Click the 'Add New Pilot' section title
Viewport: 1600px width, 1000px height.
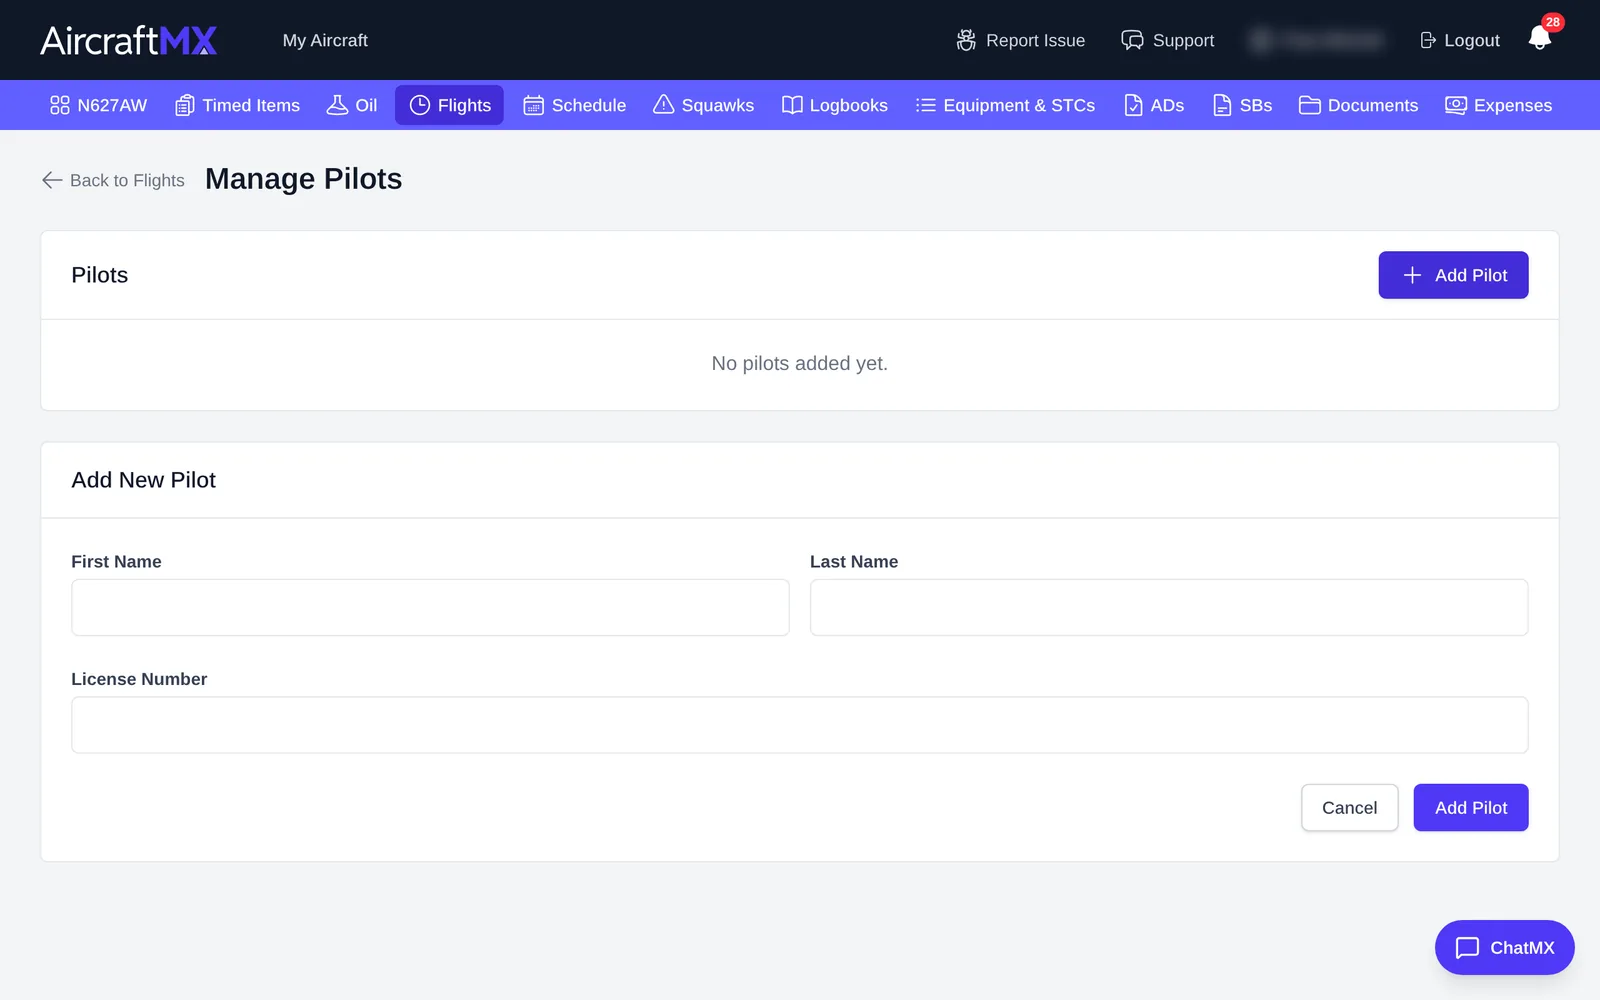coord(144,480)
